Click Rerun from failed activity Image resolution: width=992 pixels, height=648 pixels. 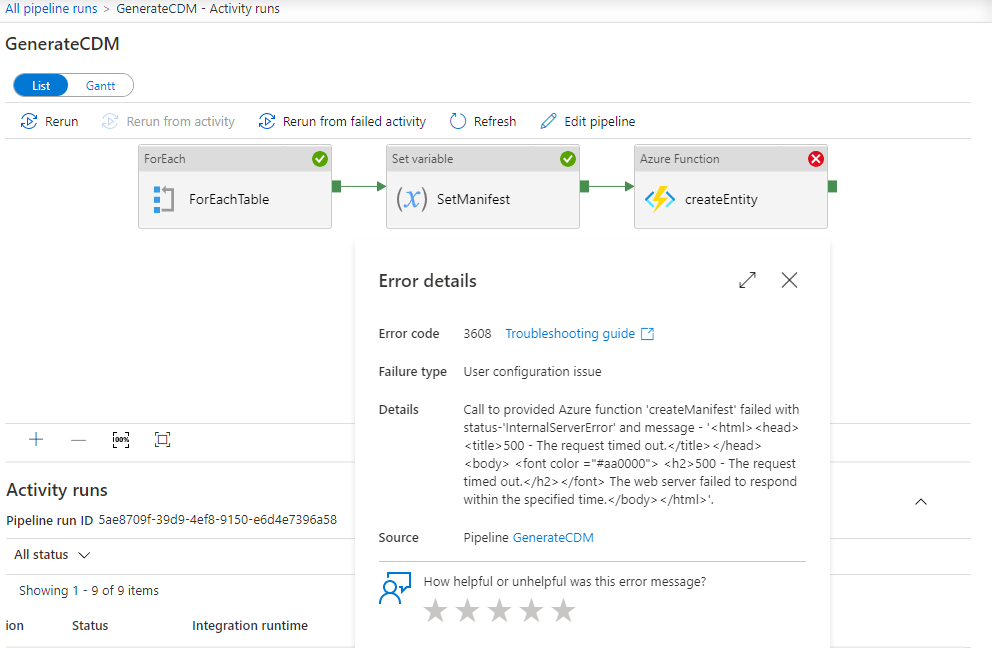[342, 121]
